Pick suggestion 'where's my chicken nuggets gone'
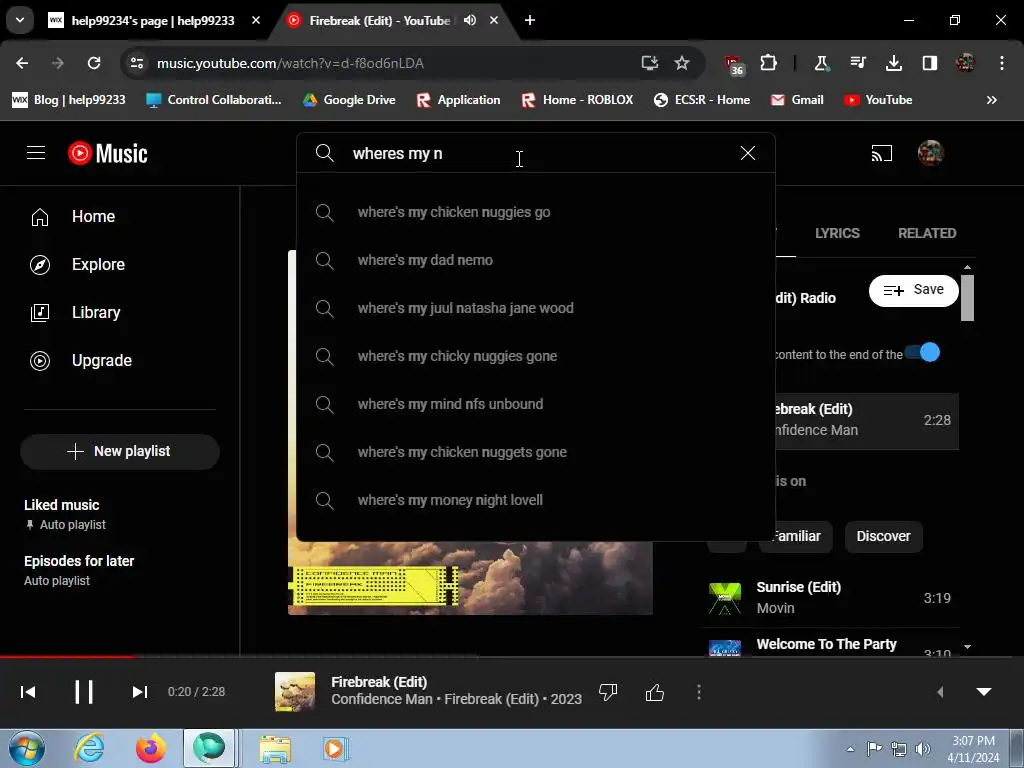Viewport: 1024px width, 768px height. coord(536,452)
